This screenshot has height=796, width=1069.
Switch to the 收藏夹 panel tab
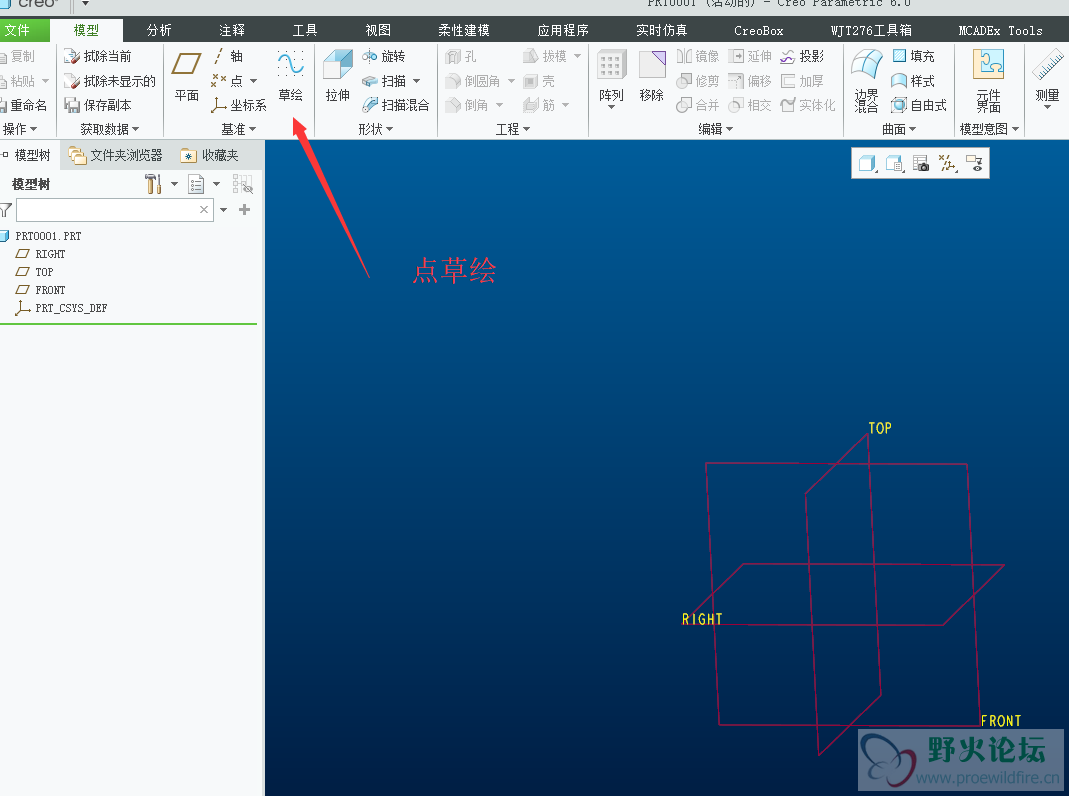pos(210,155)
